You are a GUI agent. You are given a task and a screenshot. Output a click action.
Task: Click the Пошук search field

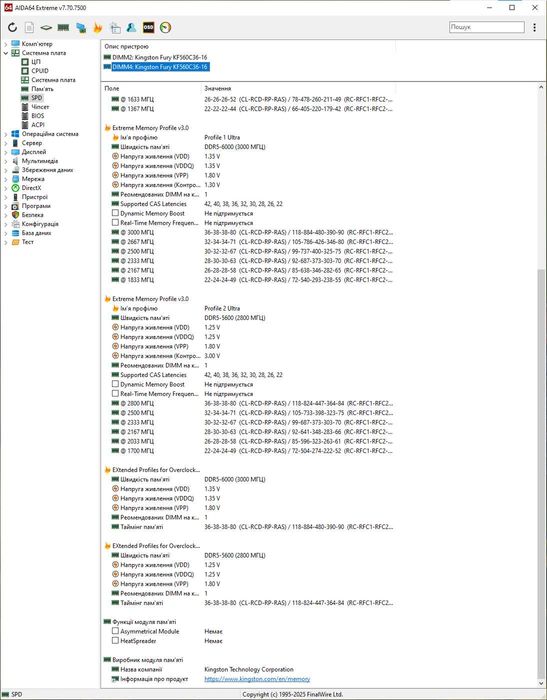click(487, 27)
